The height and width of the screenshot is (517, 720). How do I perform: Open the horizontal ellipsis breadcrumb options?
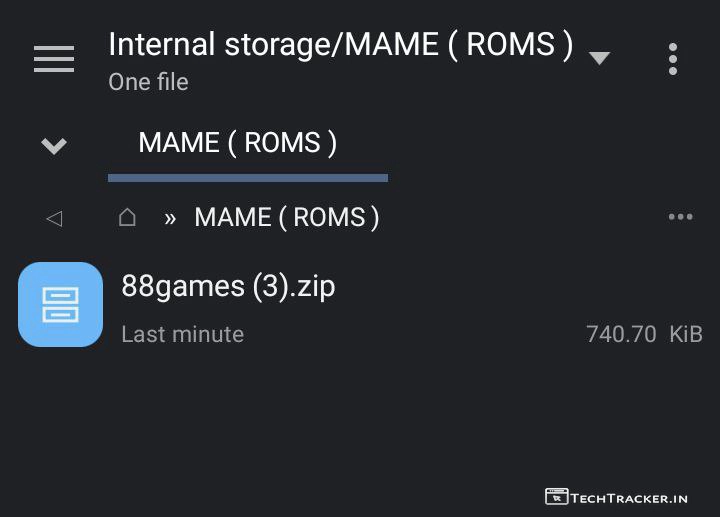(x=680, y=217)
